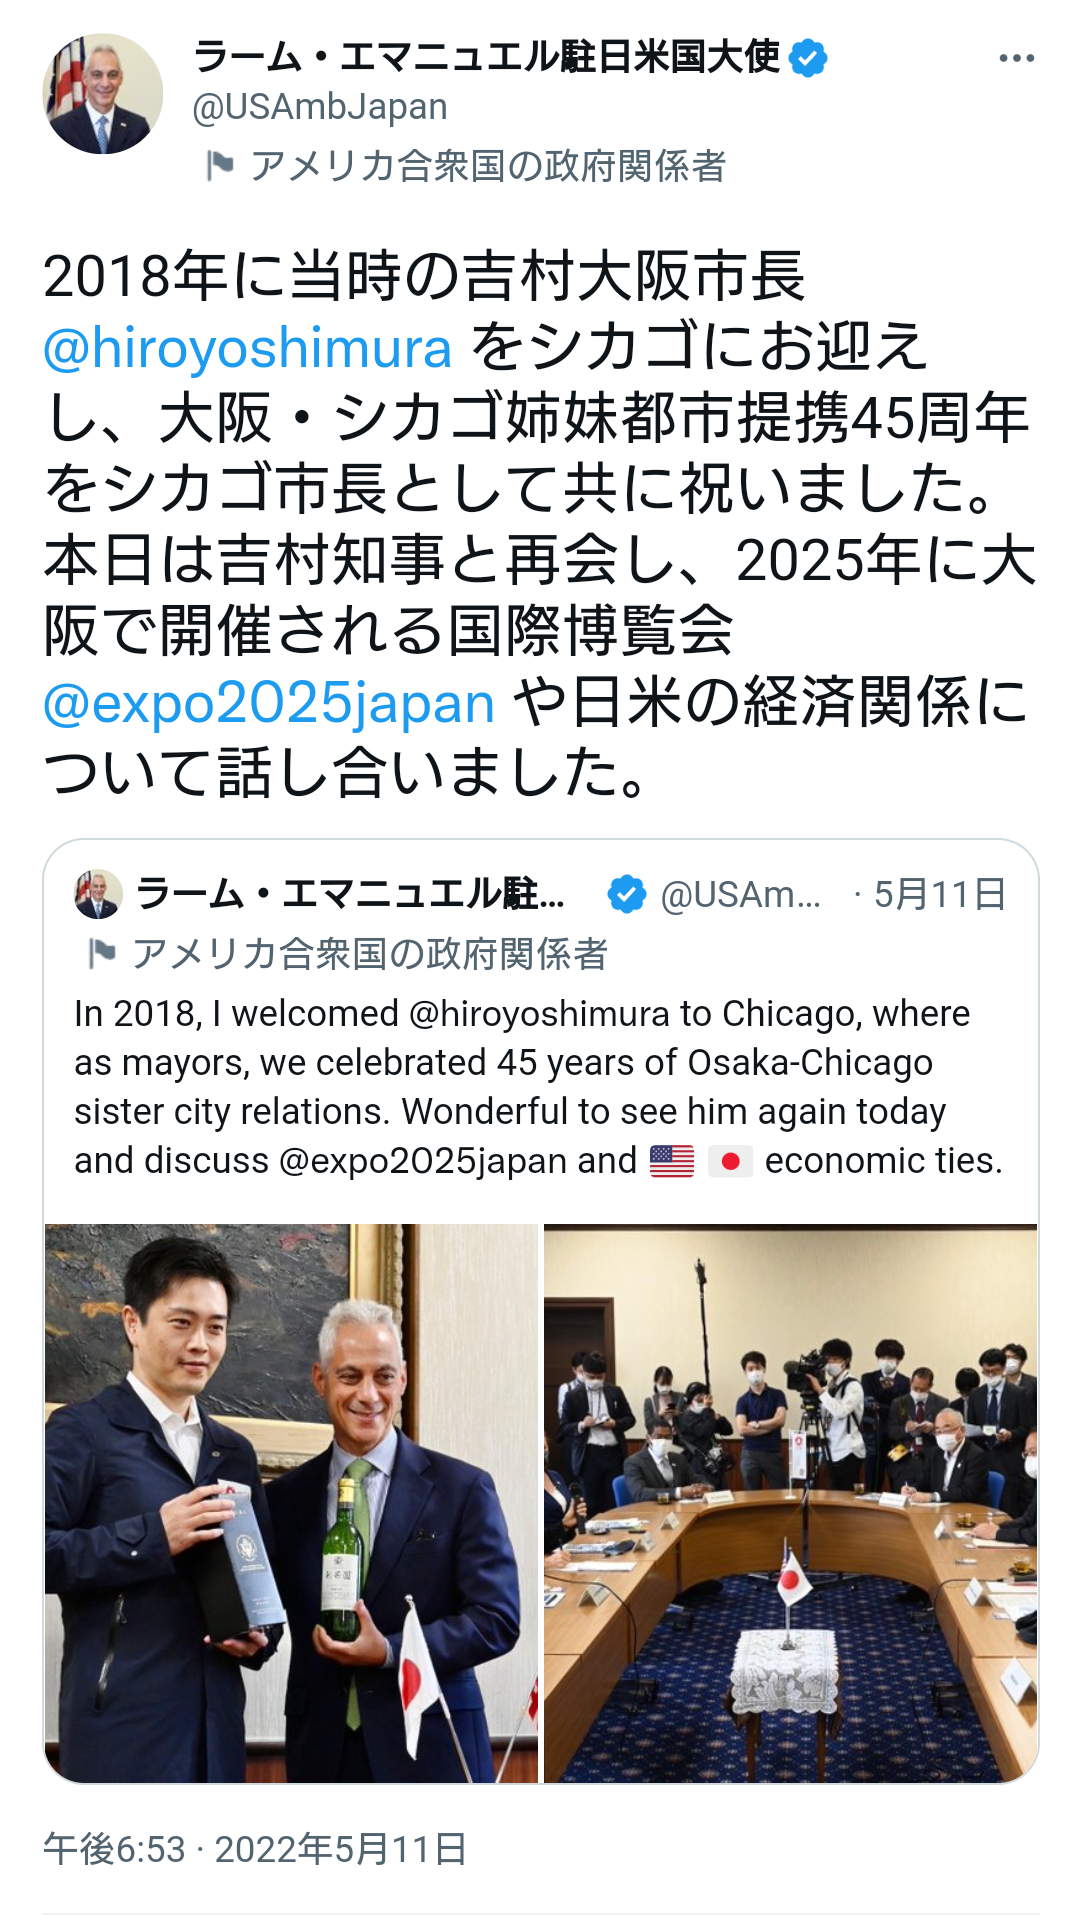Tap the Japan flag emoji in the quoted tweet

[730, 1161]
